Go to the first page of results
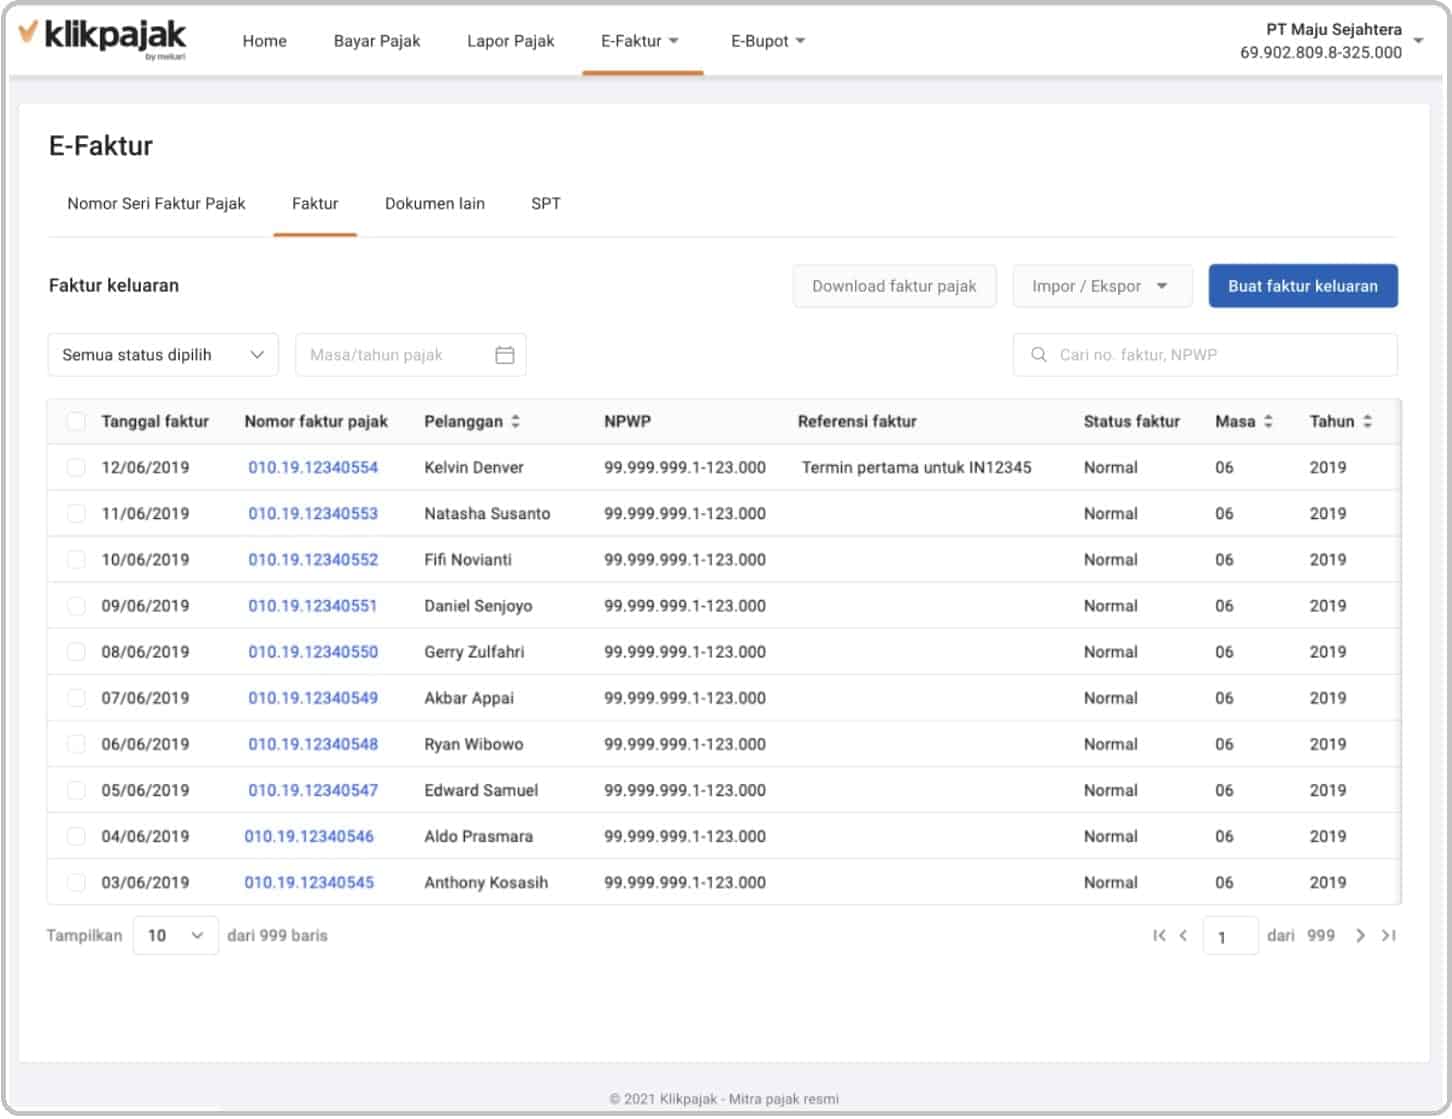 [1158, 935]
